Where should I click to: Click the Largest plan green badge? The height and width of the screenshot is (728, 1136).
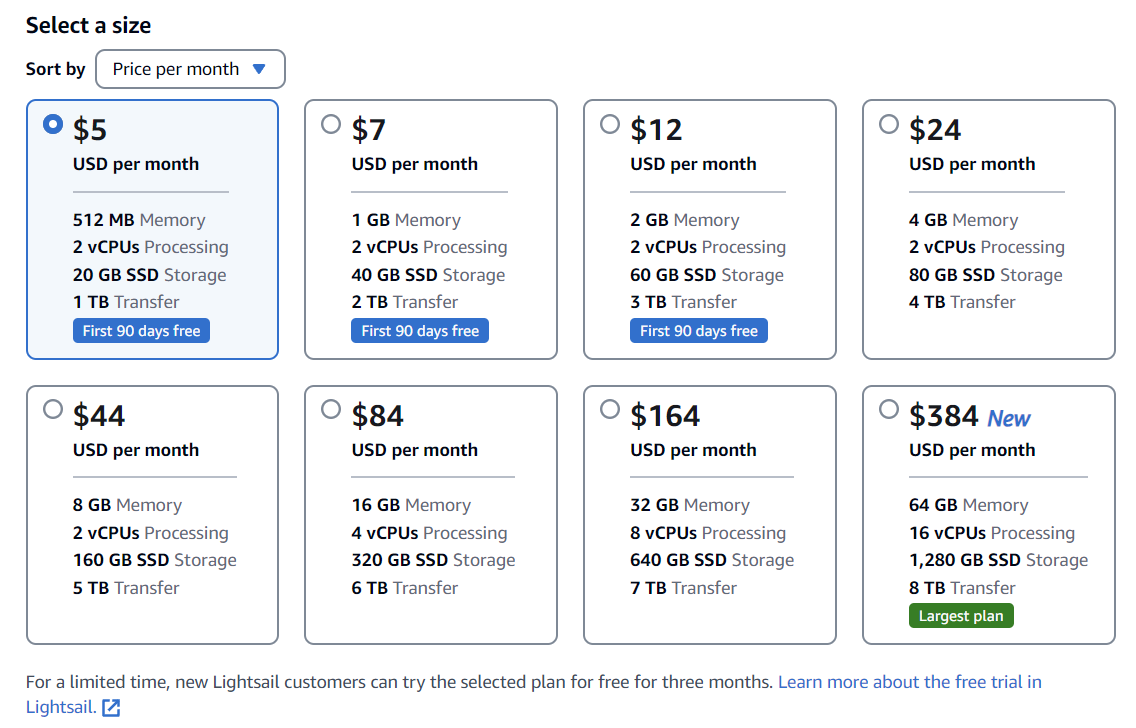pos(960,616)
